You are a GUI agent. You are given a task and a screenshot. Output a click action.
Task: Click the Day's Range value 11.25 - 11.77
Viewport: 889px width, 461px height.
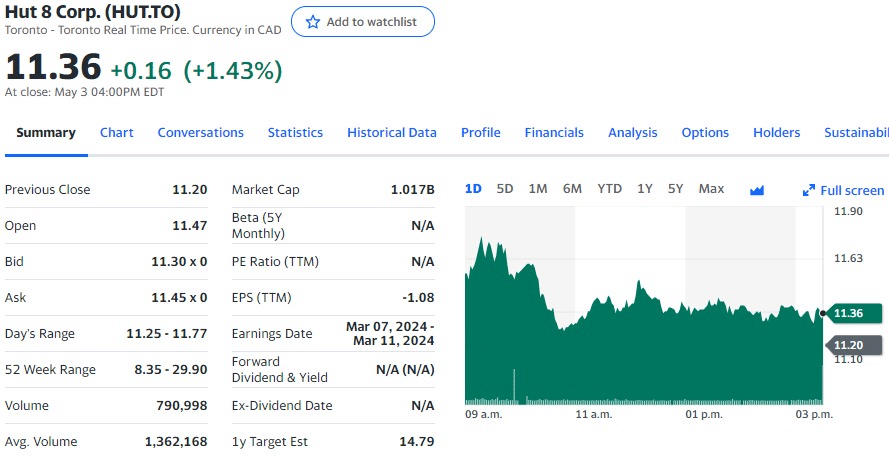tap(167, 333)
